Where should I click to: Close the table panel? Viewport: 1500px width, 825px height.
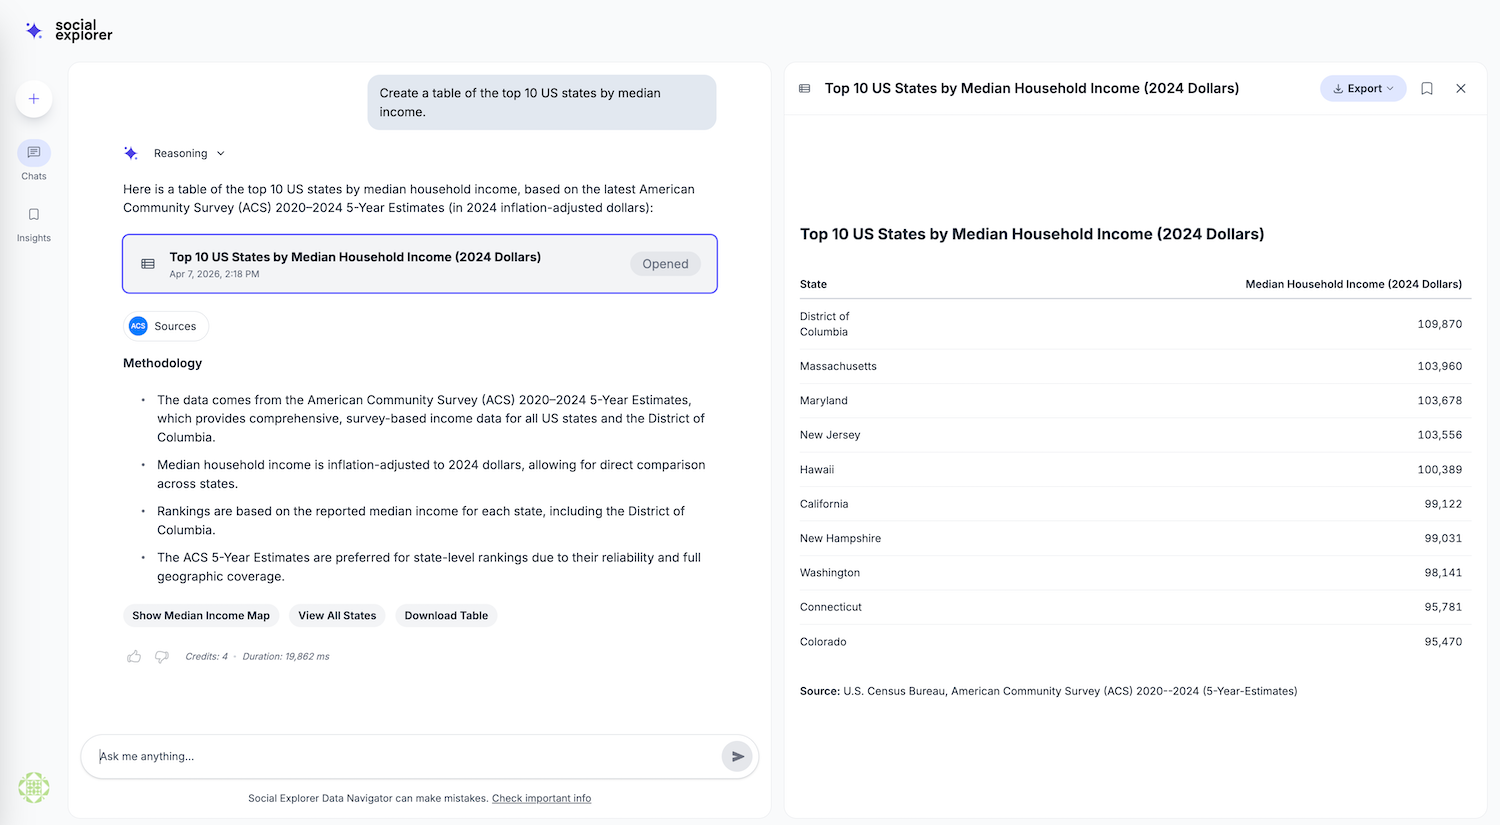(x=1461, y=89)
